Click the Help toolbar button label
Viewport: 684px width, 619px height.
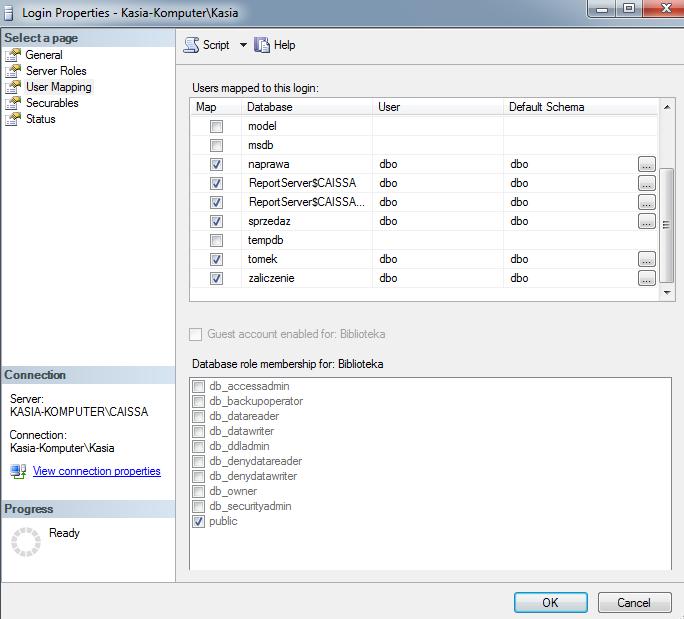point(284,45)
